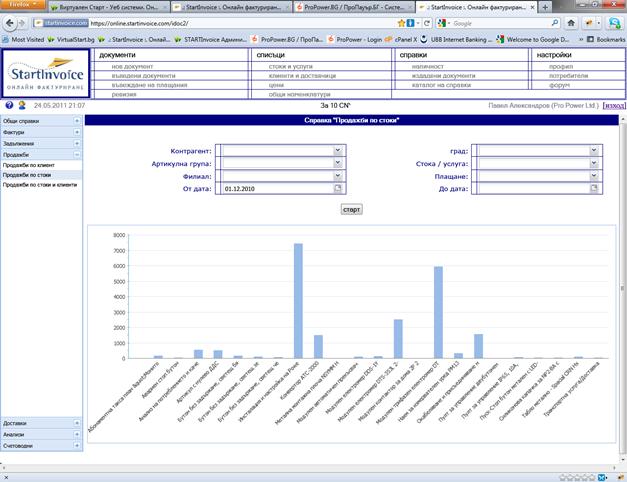Open a new tab with the plus button
The height and width of the screenshot is (482, 627).
(545, 7)
